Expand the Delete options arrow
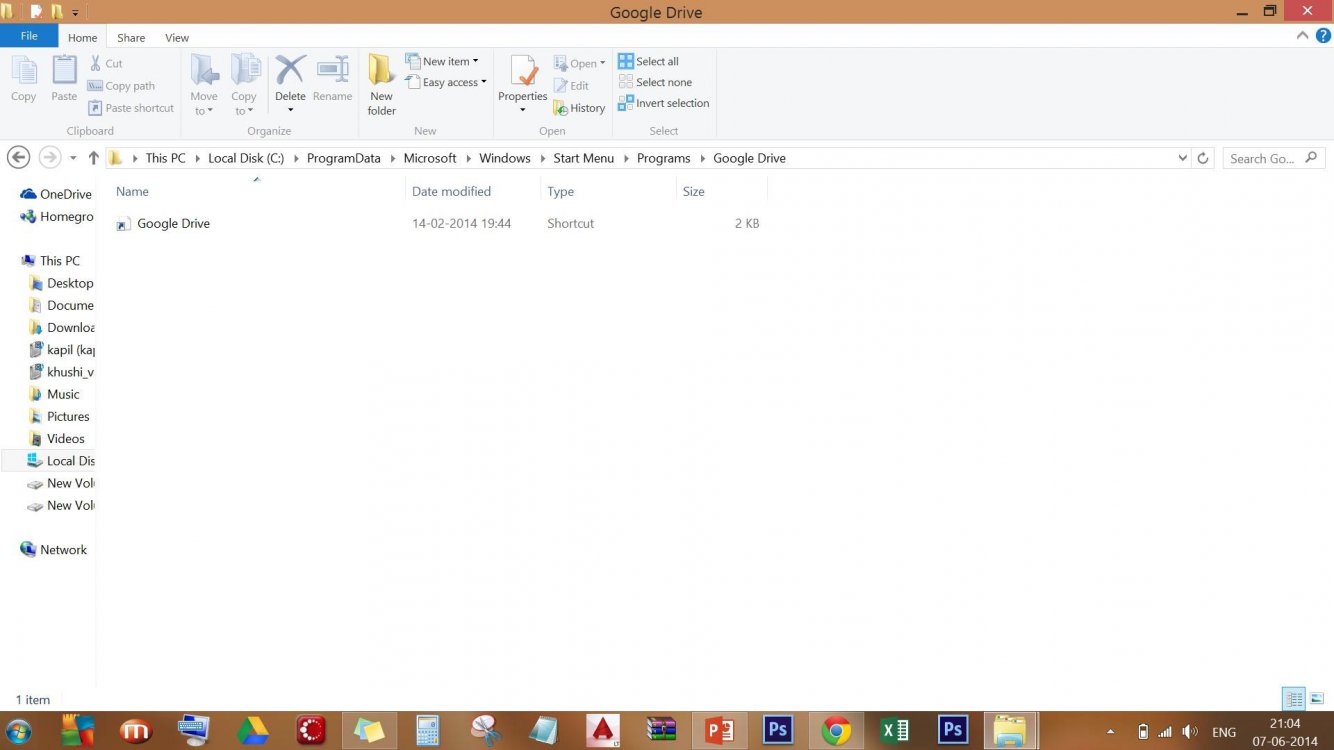 click(x=290, y=110)
